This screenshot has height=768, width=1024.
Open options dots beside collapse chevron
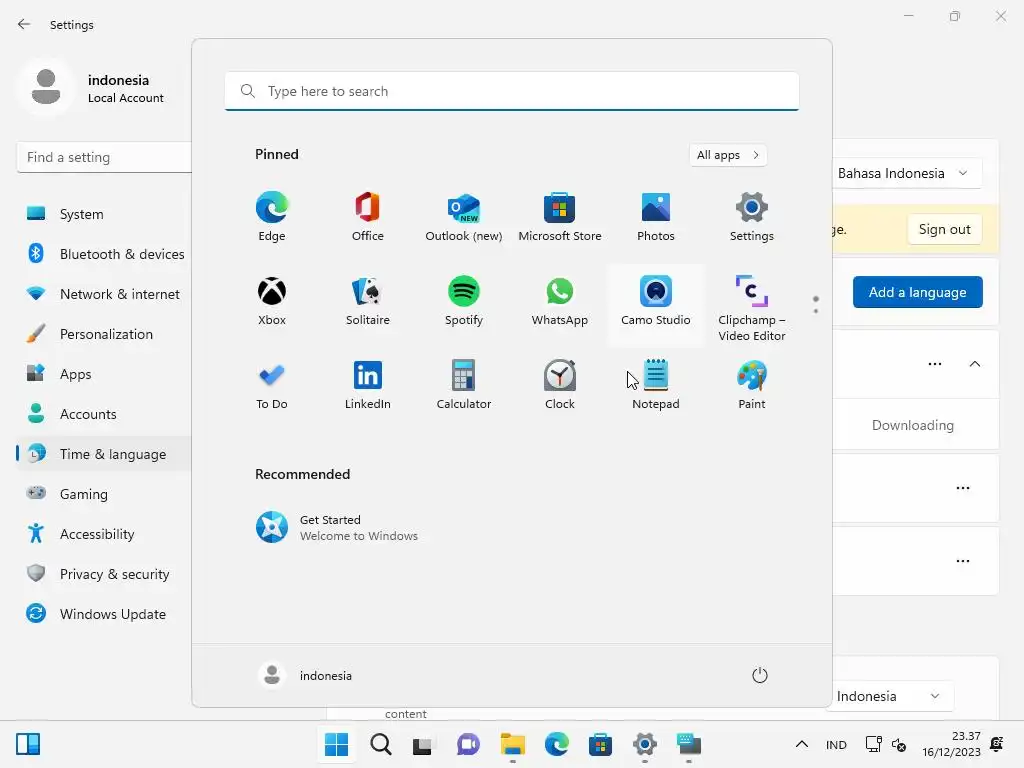935,364
